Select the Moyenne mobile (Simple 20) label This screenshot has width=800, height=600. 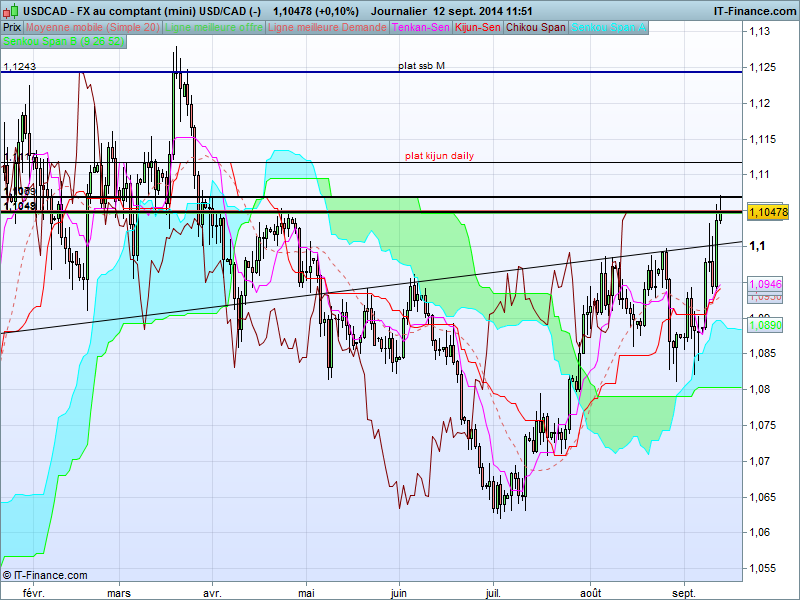pos(93,28)
